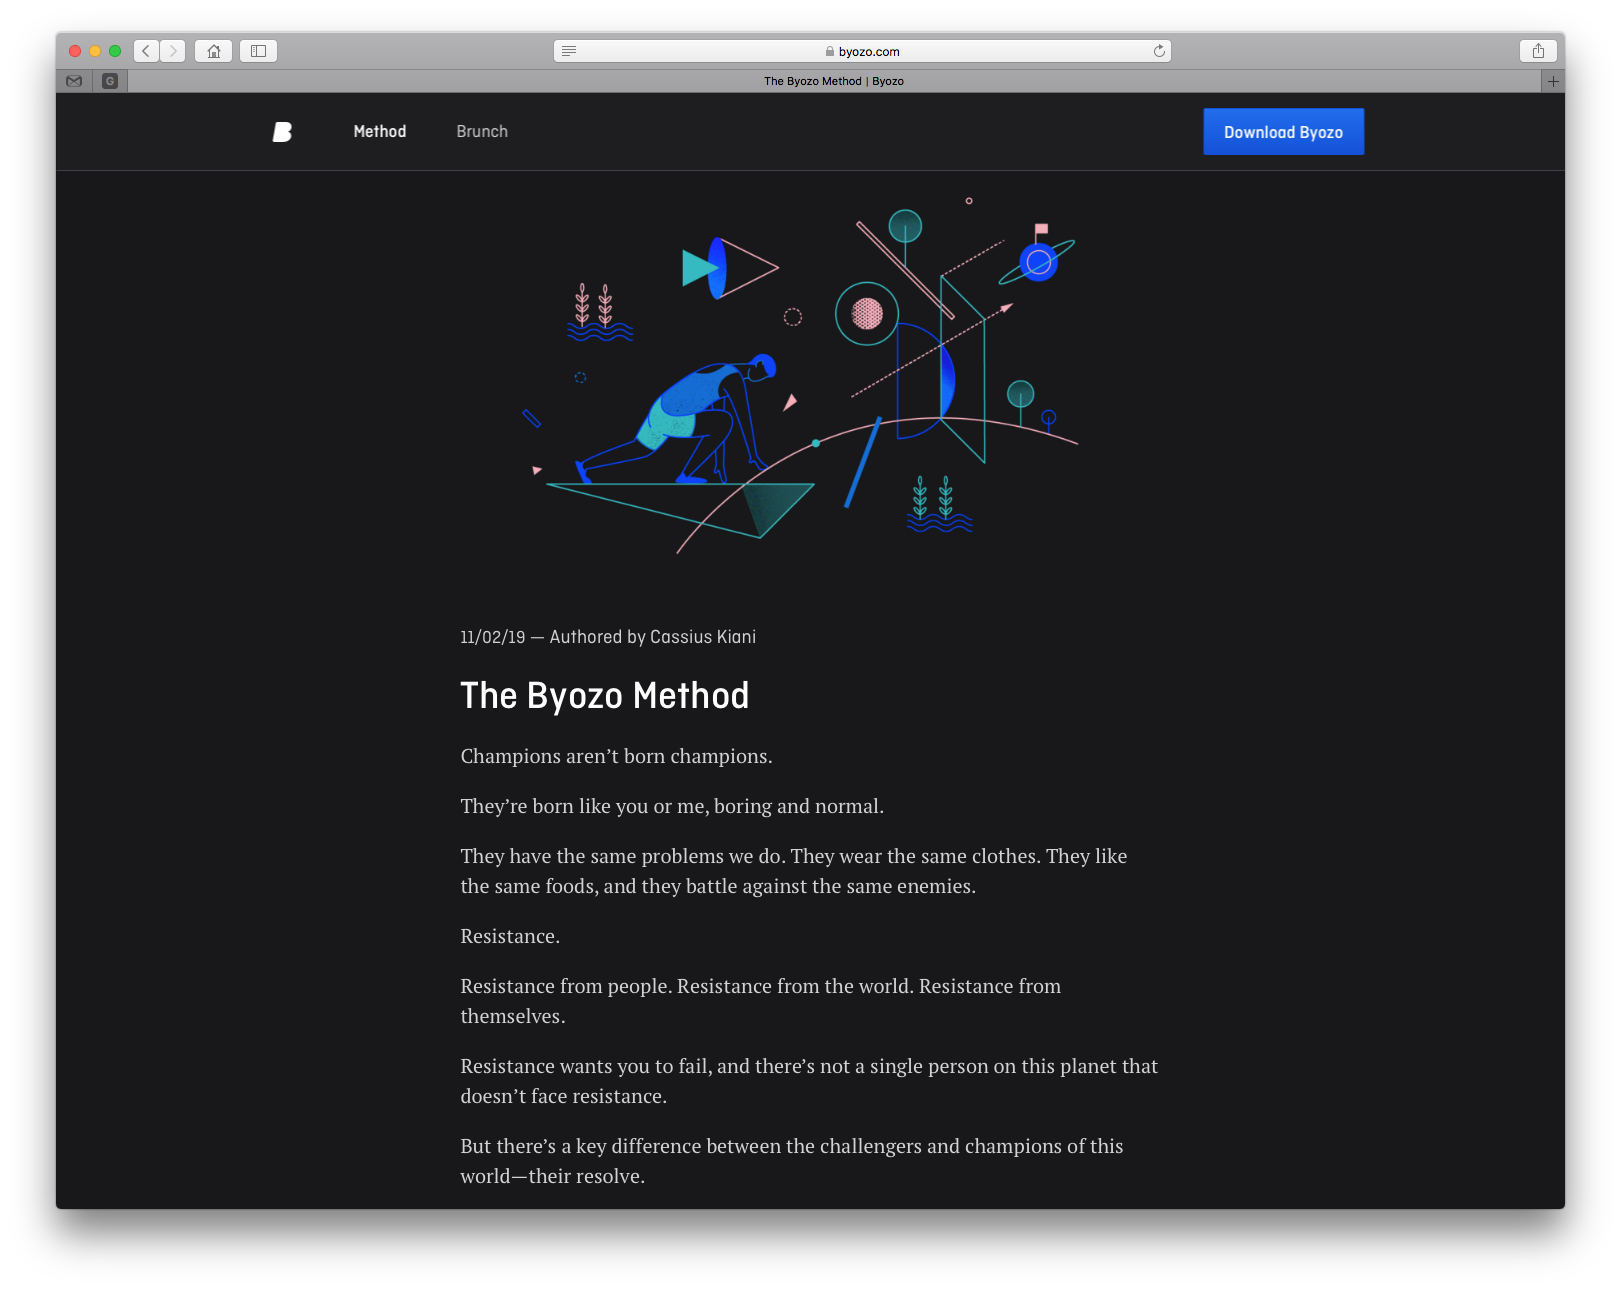The image size is (1621, 1289).
Task: Switch to the pinned G tab
Action: pyautogui.click(x=110, y=81)
